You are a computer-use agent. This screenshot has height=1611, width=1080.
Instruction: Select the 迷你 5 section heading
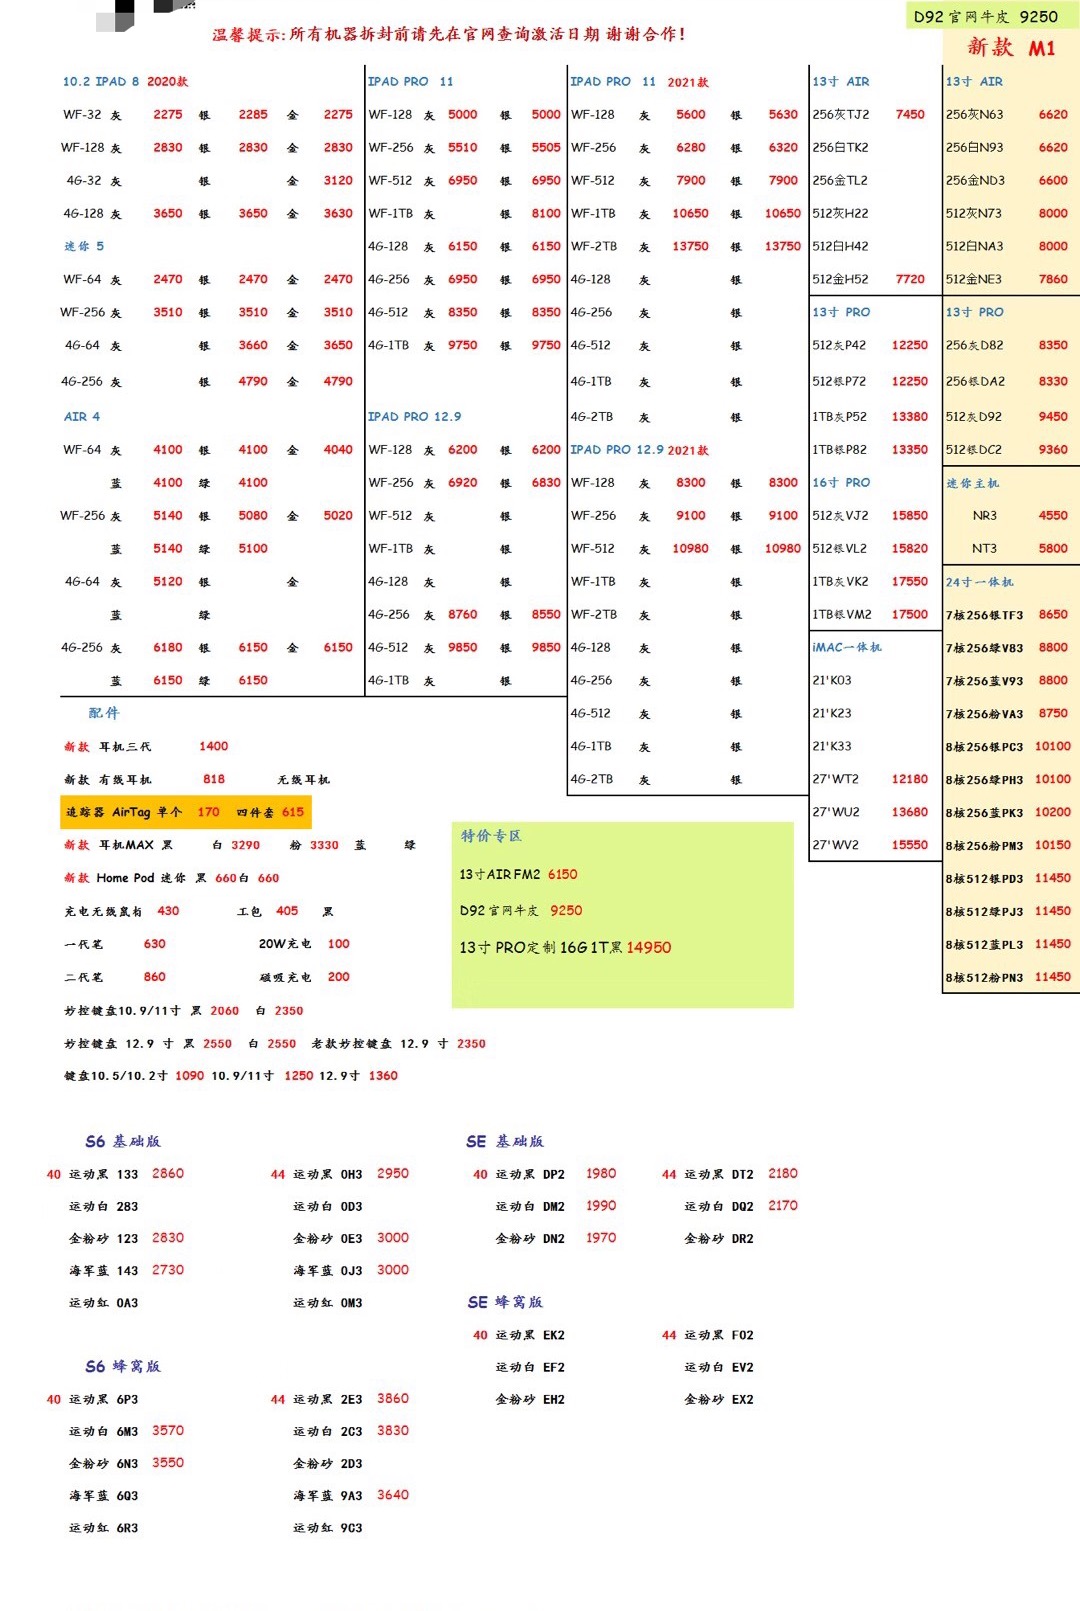coord(84,246)
